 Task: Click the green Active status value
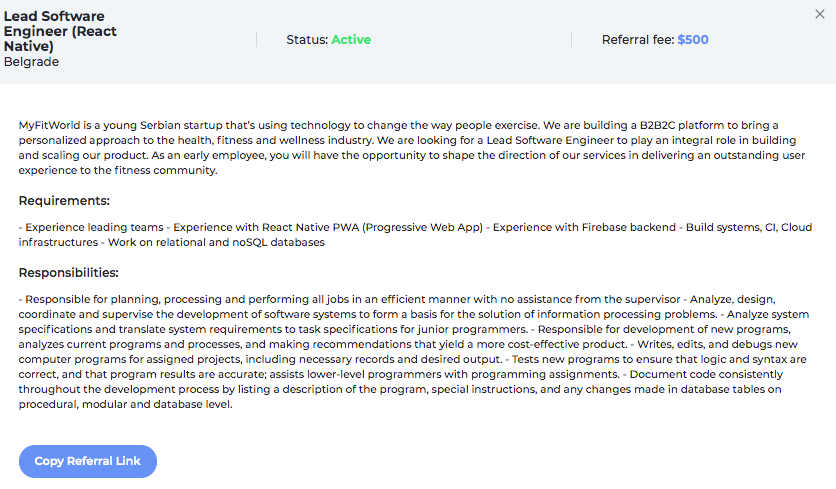pos(351,40)
